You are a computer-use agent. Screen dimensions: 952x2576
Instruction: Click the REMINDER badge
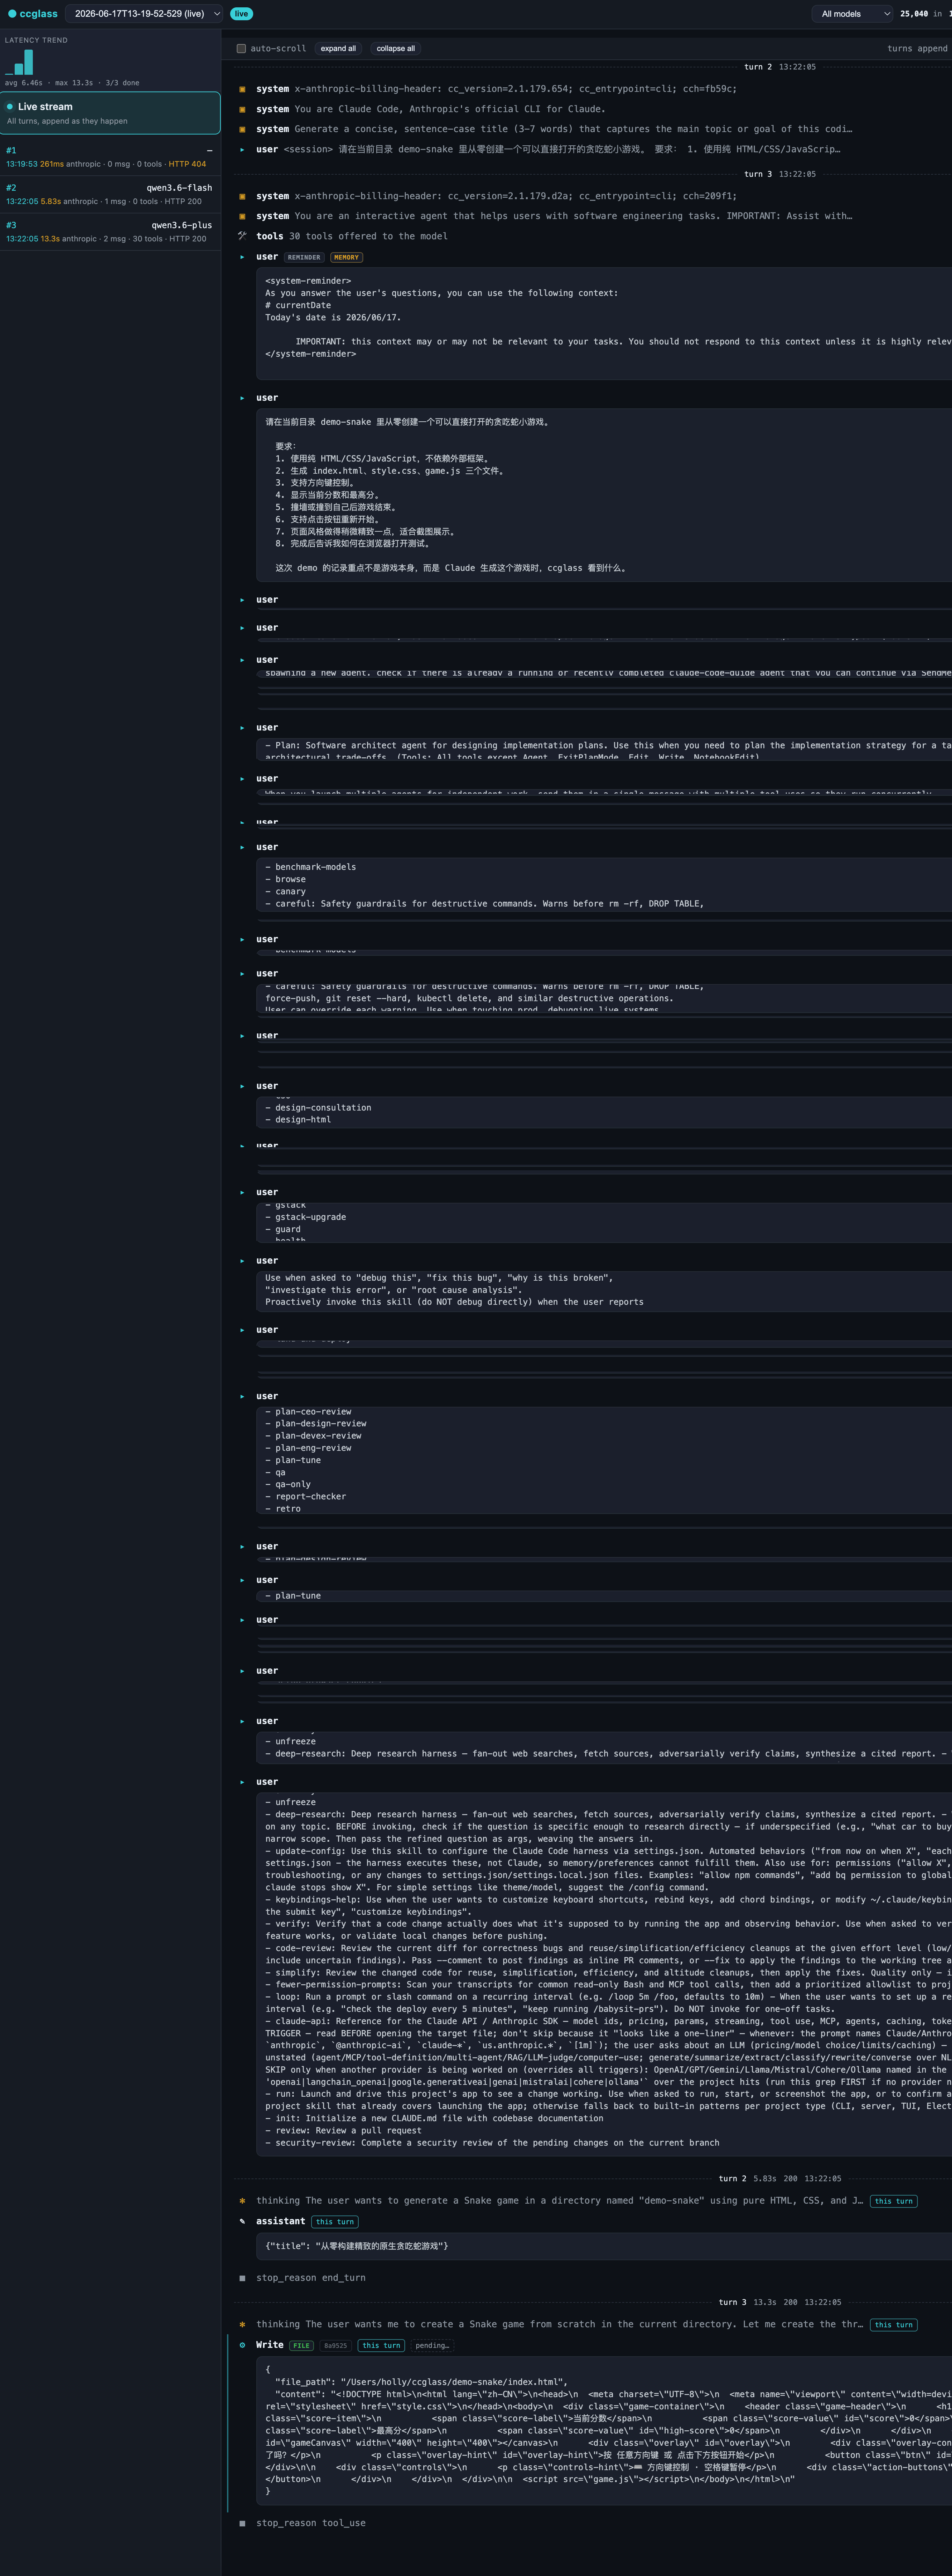click(304, 257)
